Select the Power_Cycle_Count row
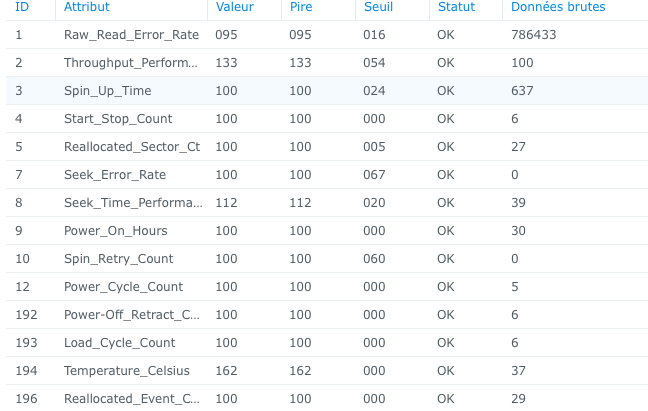648x411 pixels. tap(327, 287)
